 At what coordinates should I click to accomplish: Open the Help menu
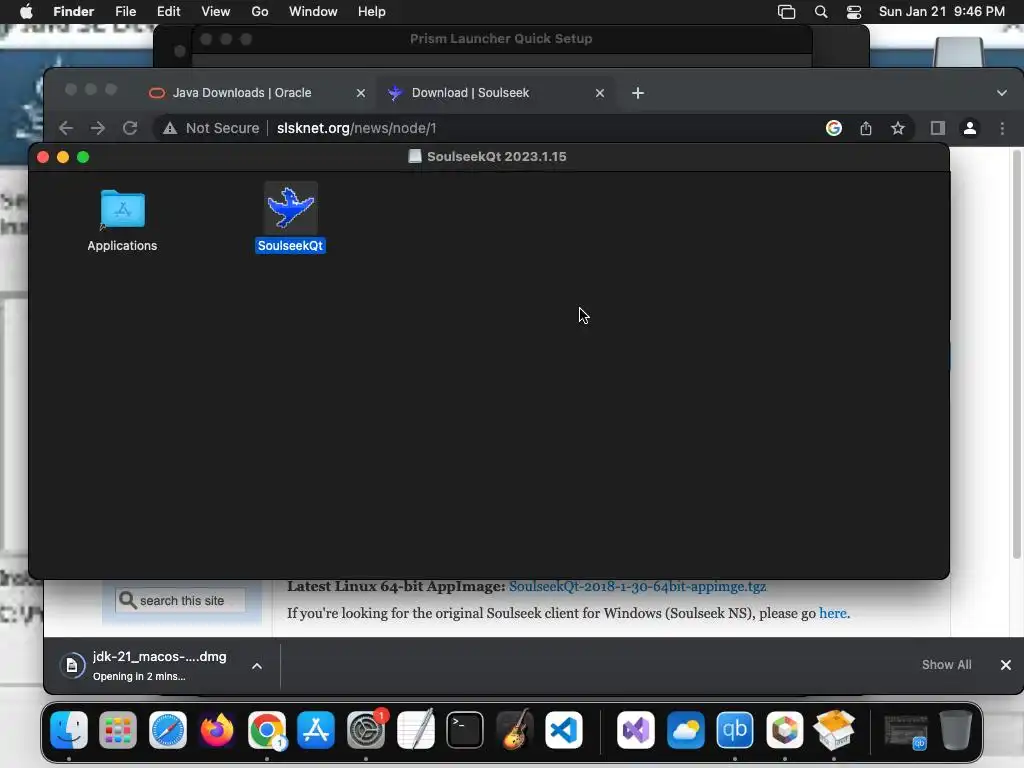[x=372, y=12]
